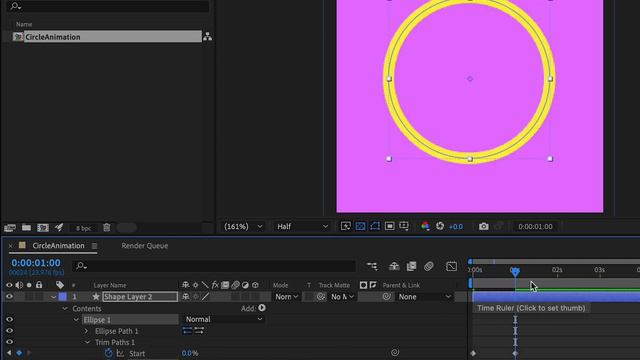Viewport: 640px width, 360px height.
Task: Enable Frame Blending for all layers icon
Action: point(411,266)
